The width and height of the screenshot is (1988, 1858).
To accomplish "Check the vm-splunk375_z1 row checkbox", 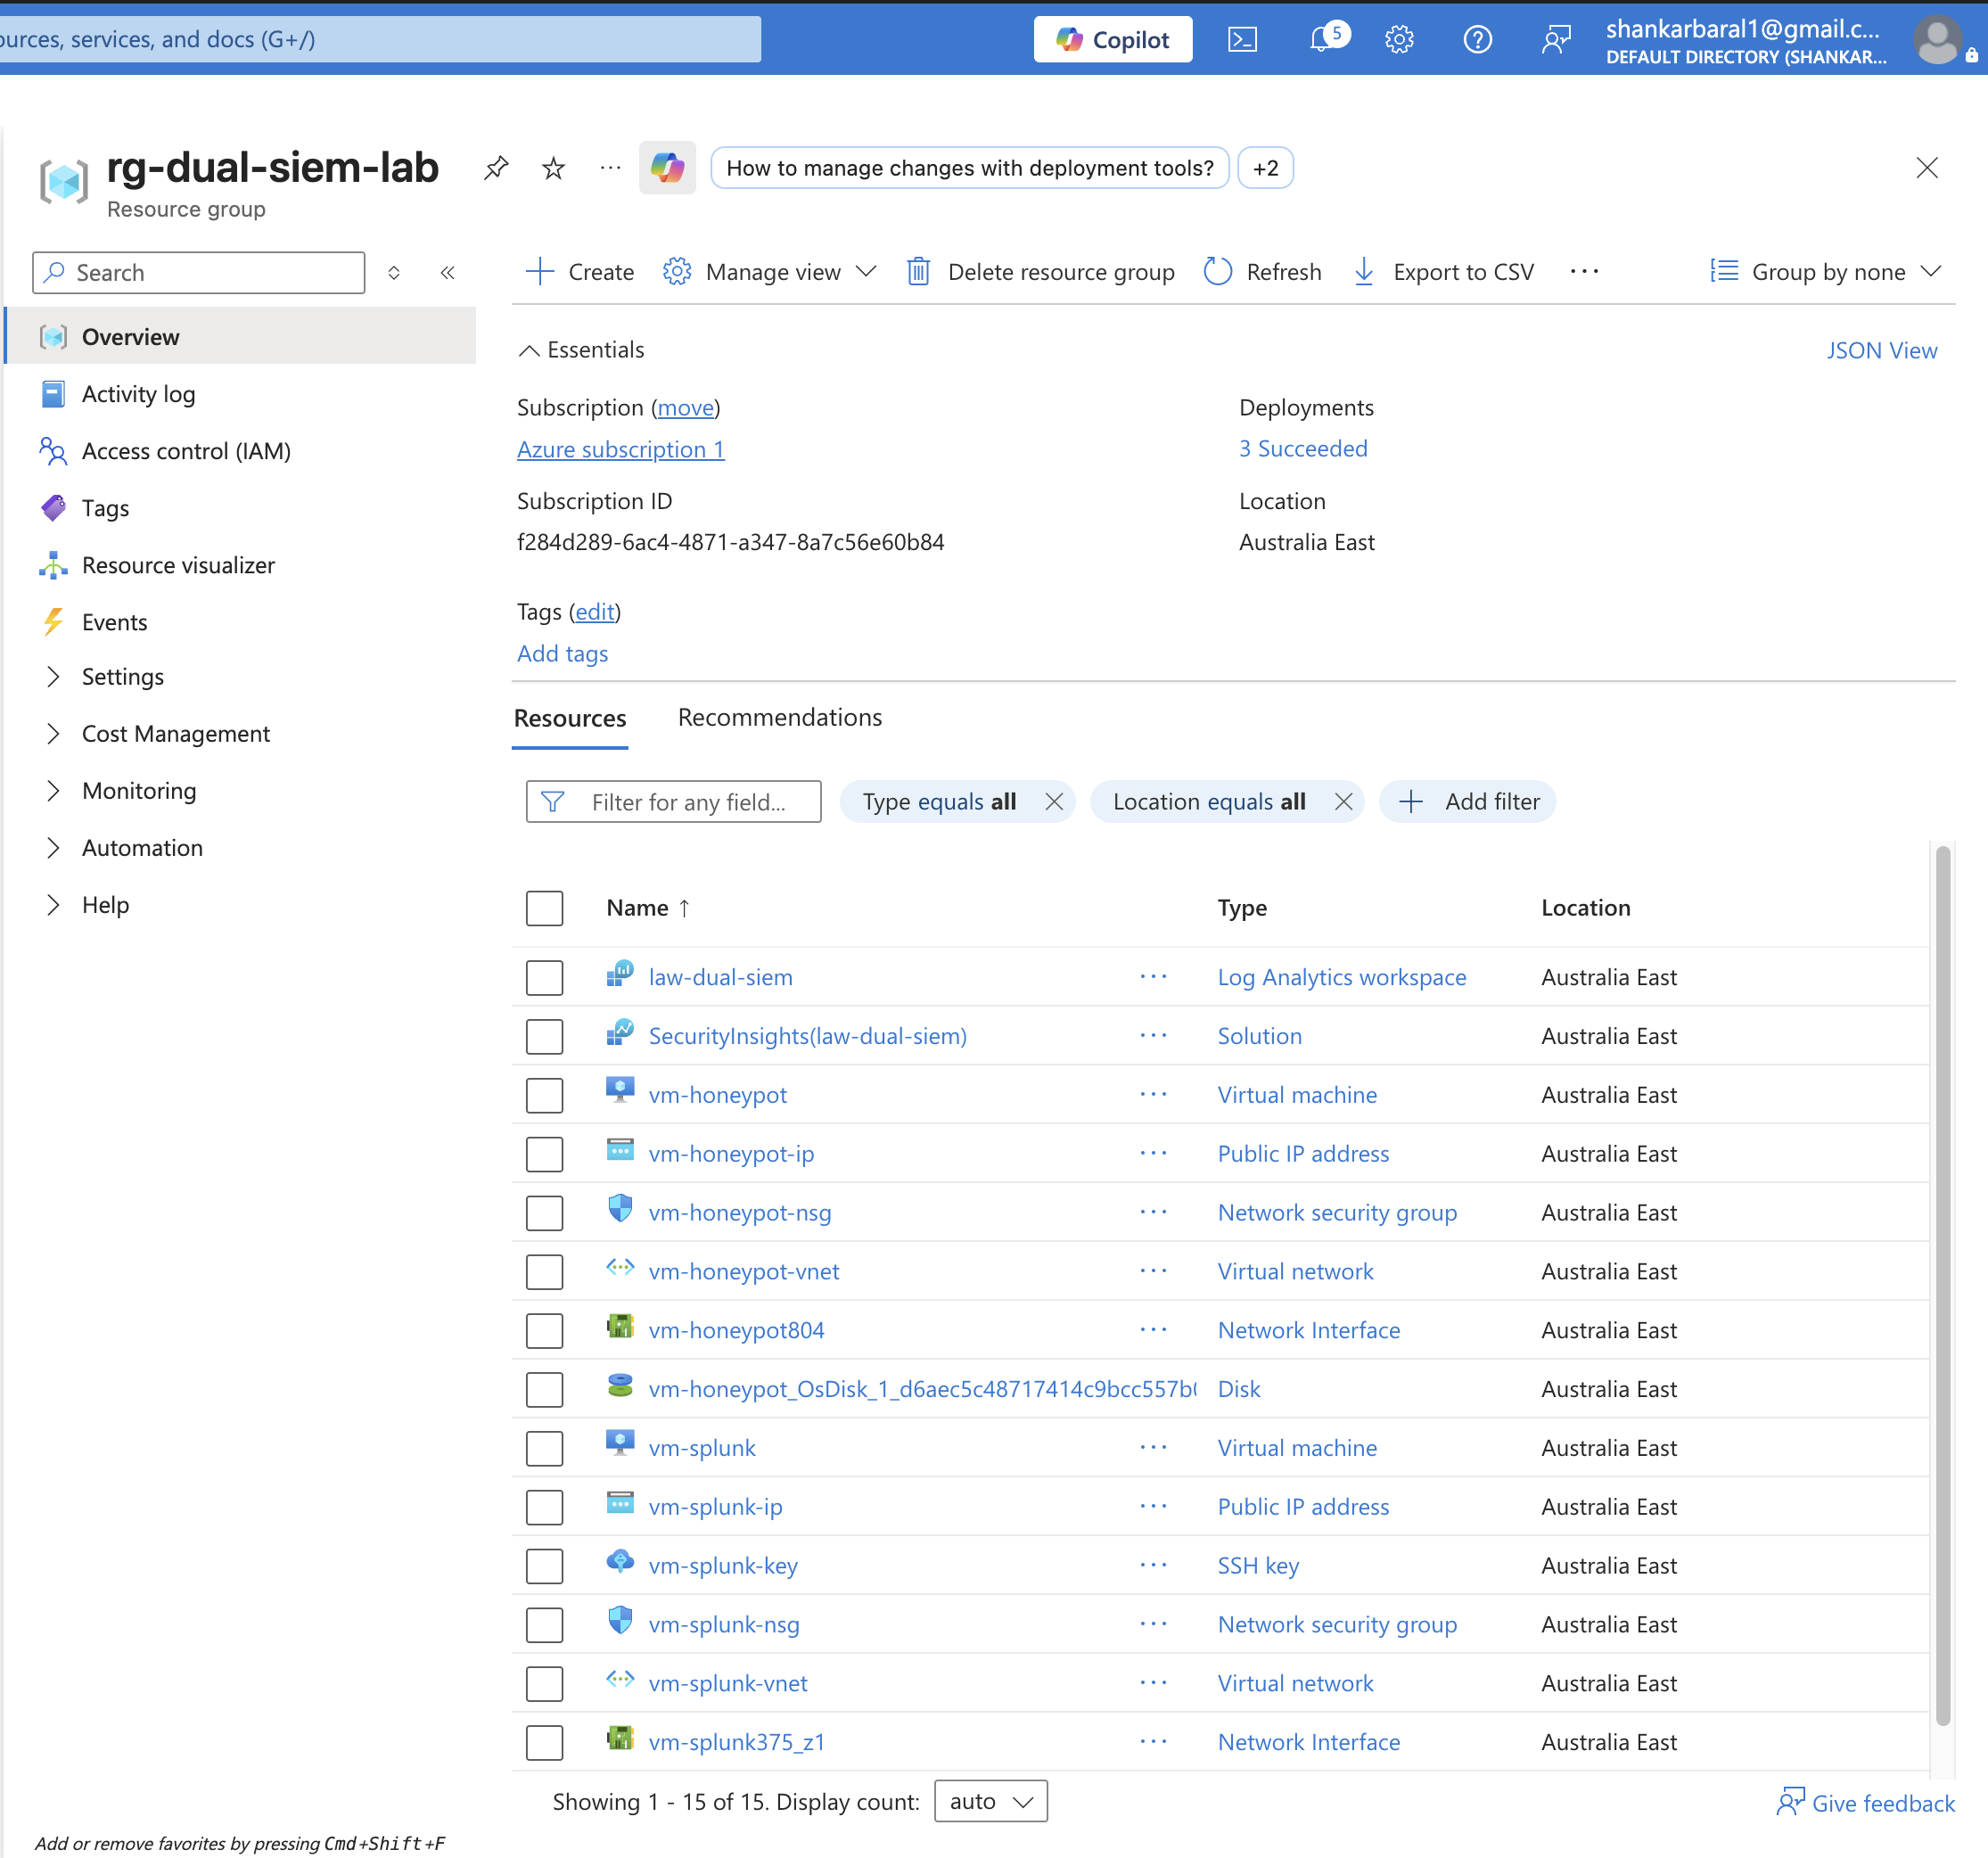I will [544, 1743].
